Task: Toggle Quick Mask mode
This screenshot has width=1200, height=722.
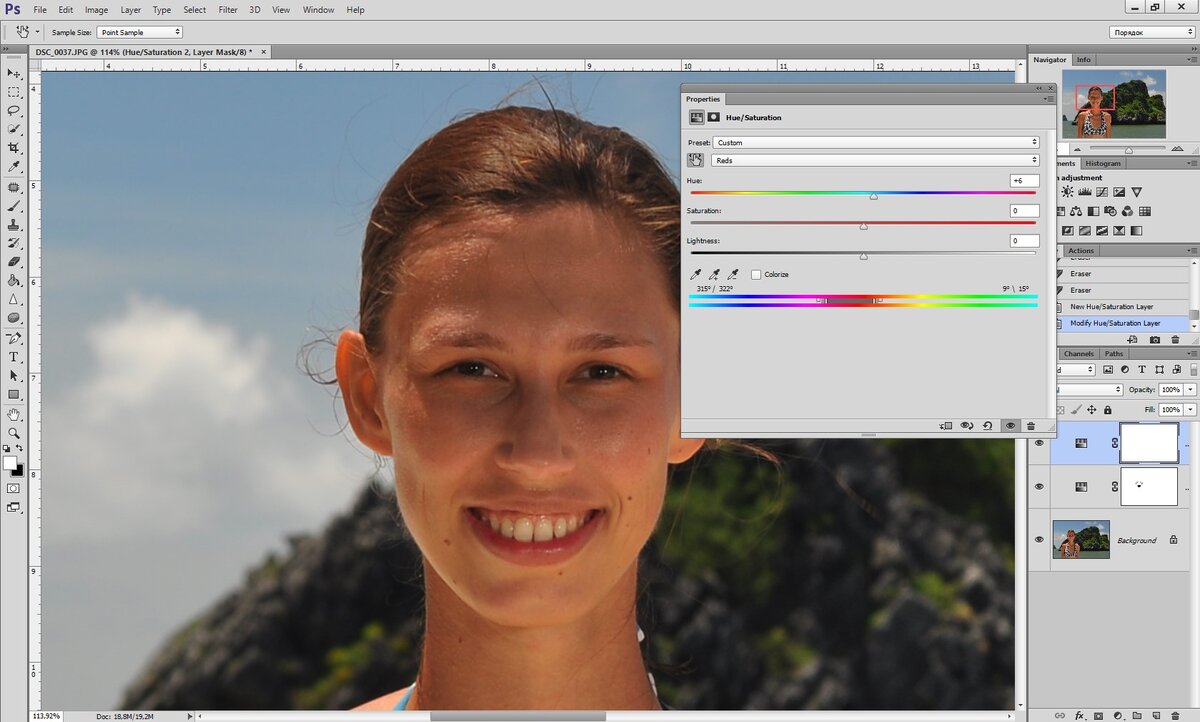Action: [14, 488]
